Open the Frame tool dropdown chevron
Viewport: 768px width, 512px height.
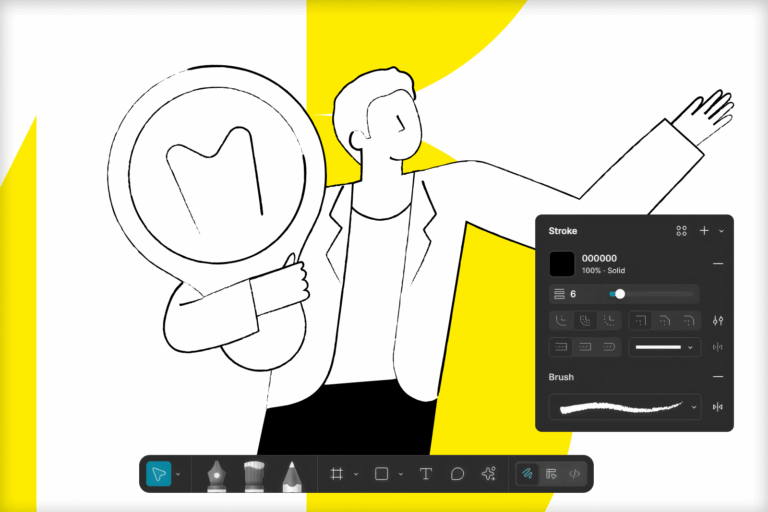coord(356,474)
